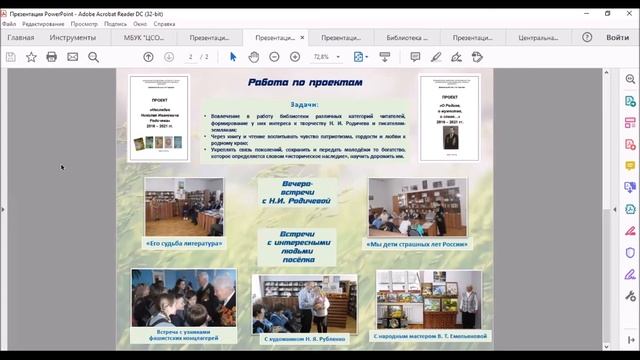Open the pink Organize Pages tool in the right panel
This screenshot has width=640, height=360.
point(630,122)
